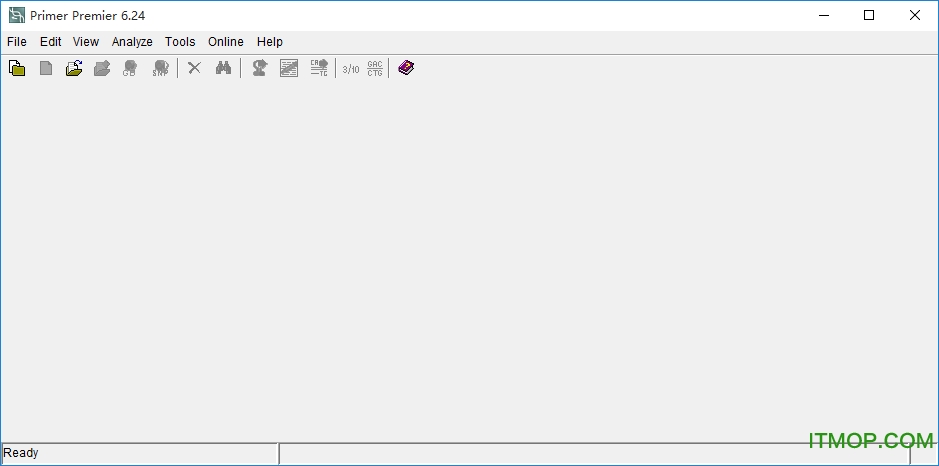
Task: Open the Edit menu
Action: [x=51, y=42]
